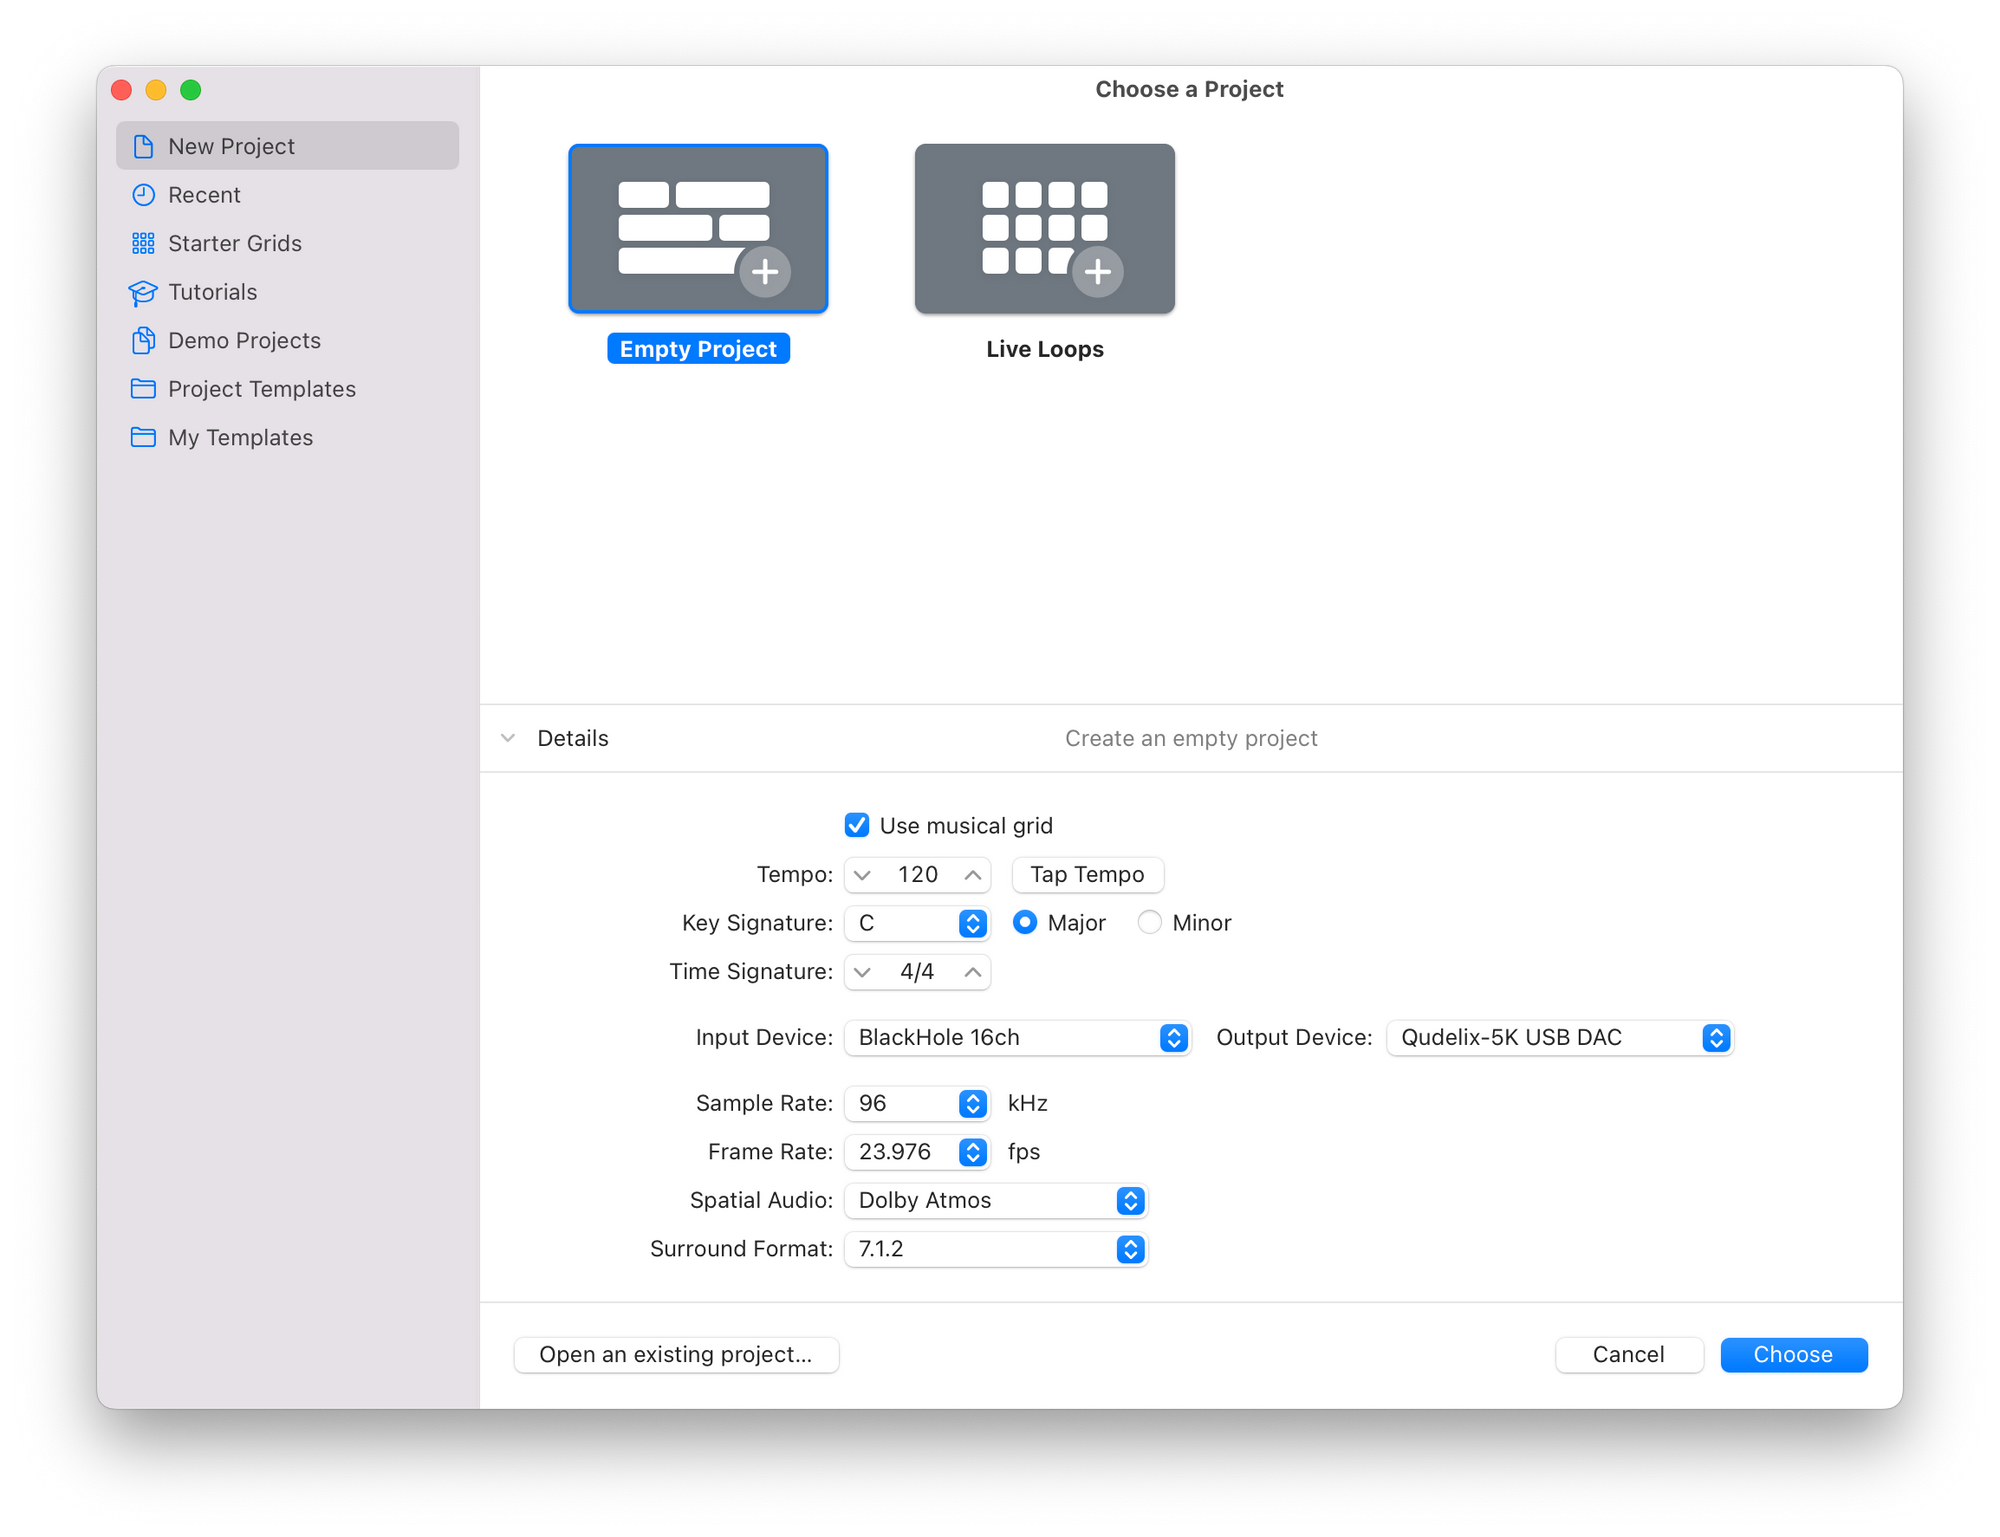Click the My Templates folder icon
2000x1537 pixels.
(143, 437)
